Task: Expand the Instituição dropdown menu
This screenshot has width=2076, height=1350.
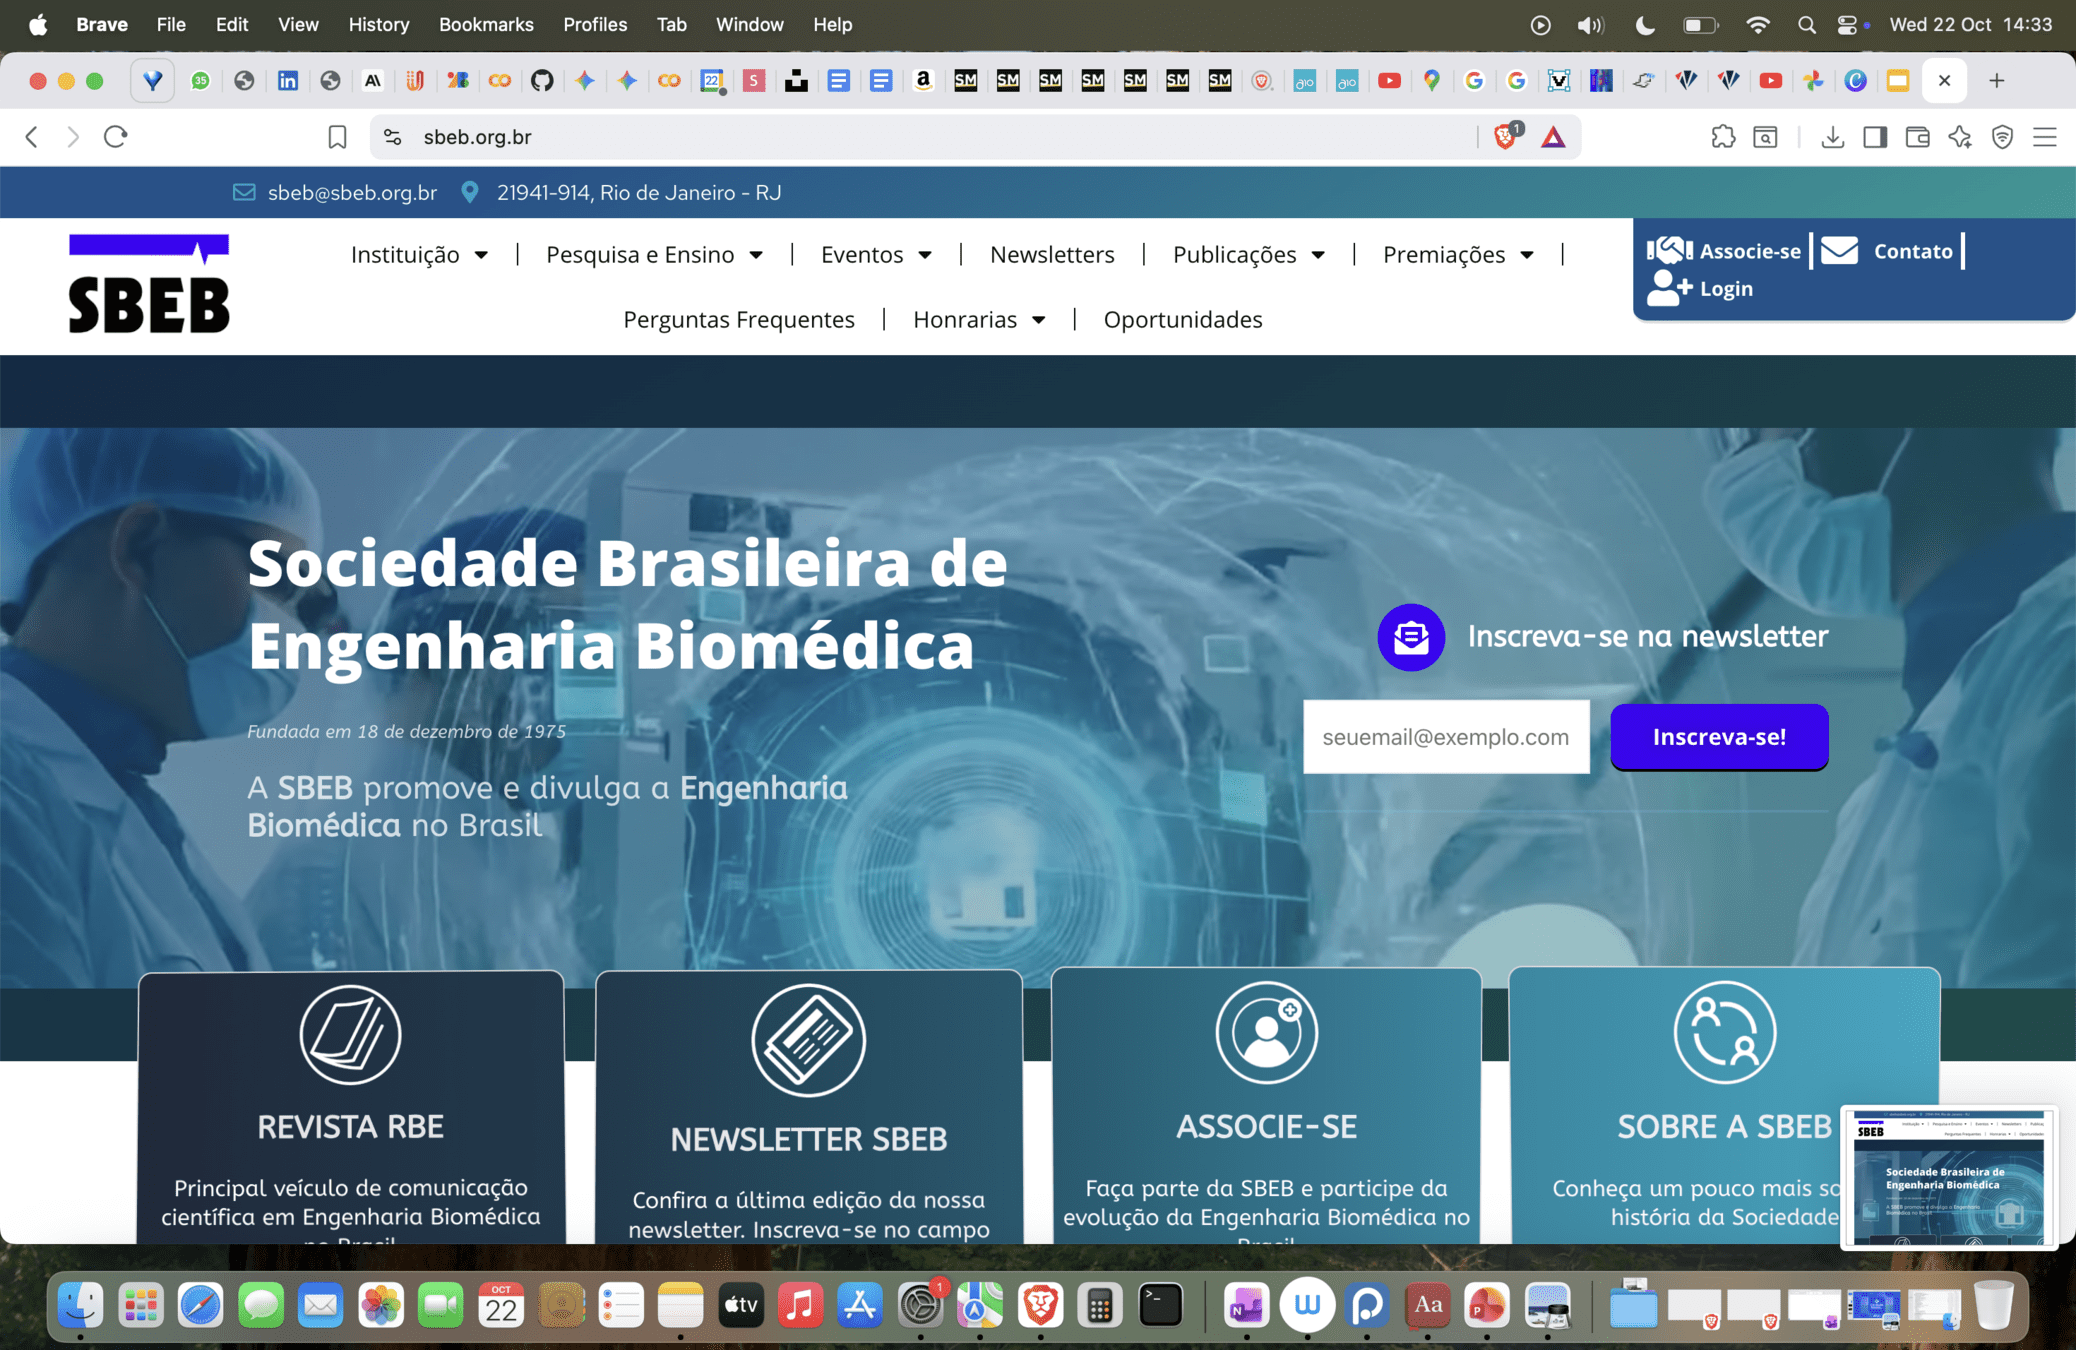Action: point(419,255)
